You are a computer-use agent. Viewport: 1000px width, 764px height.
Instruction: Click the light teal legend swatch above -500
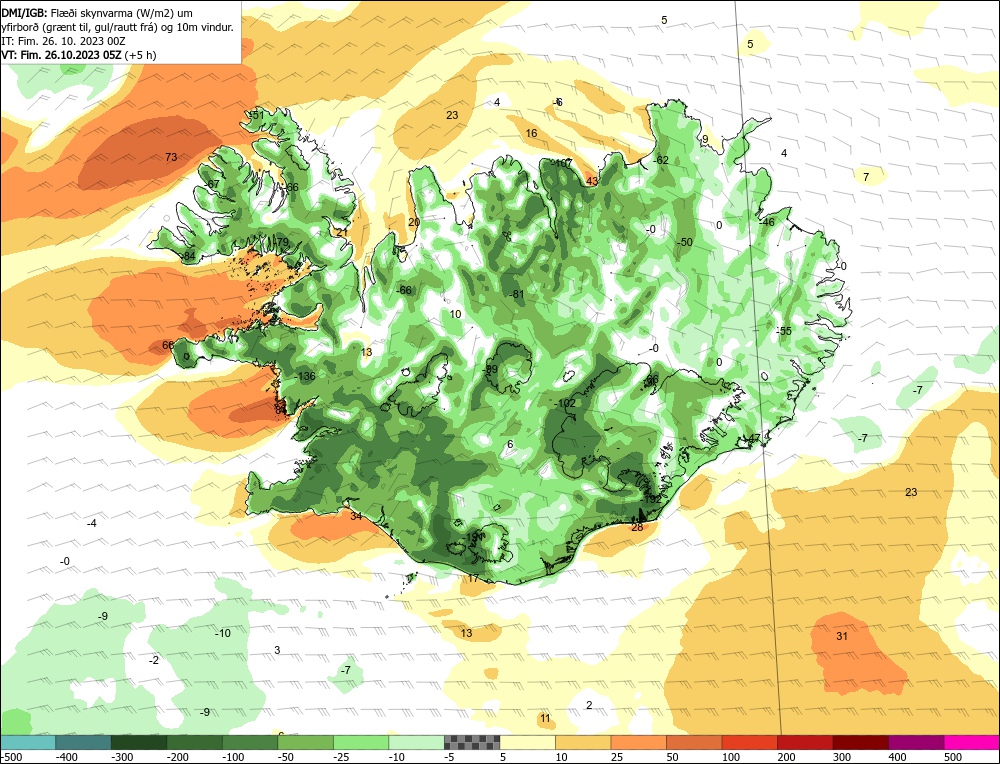(27, 742)
